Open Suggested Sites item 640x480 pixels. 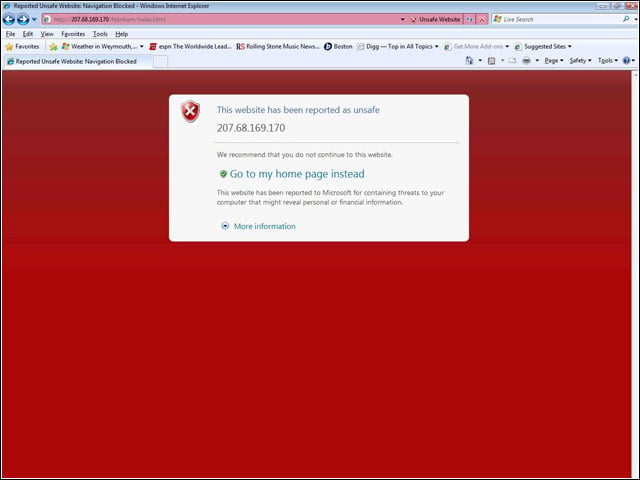[x=540, y=47]
